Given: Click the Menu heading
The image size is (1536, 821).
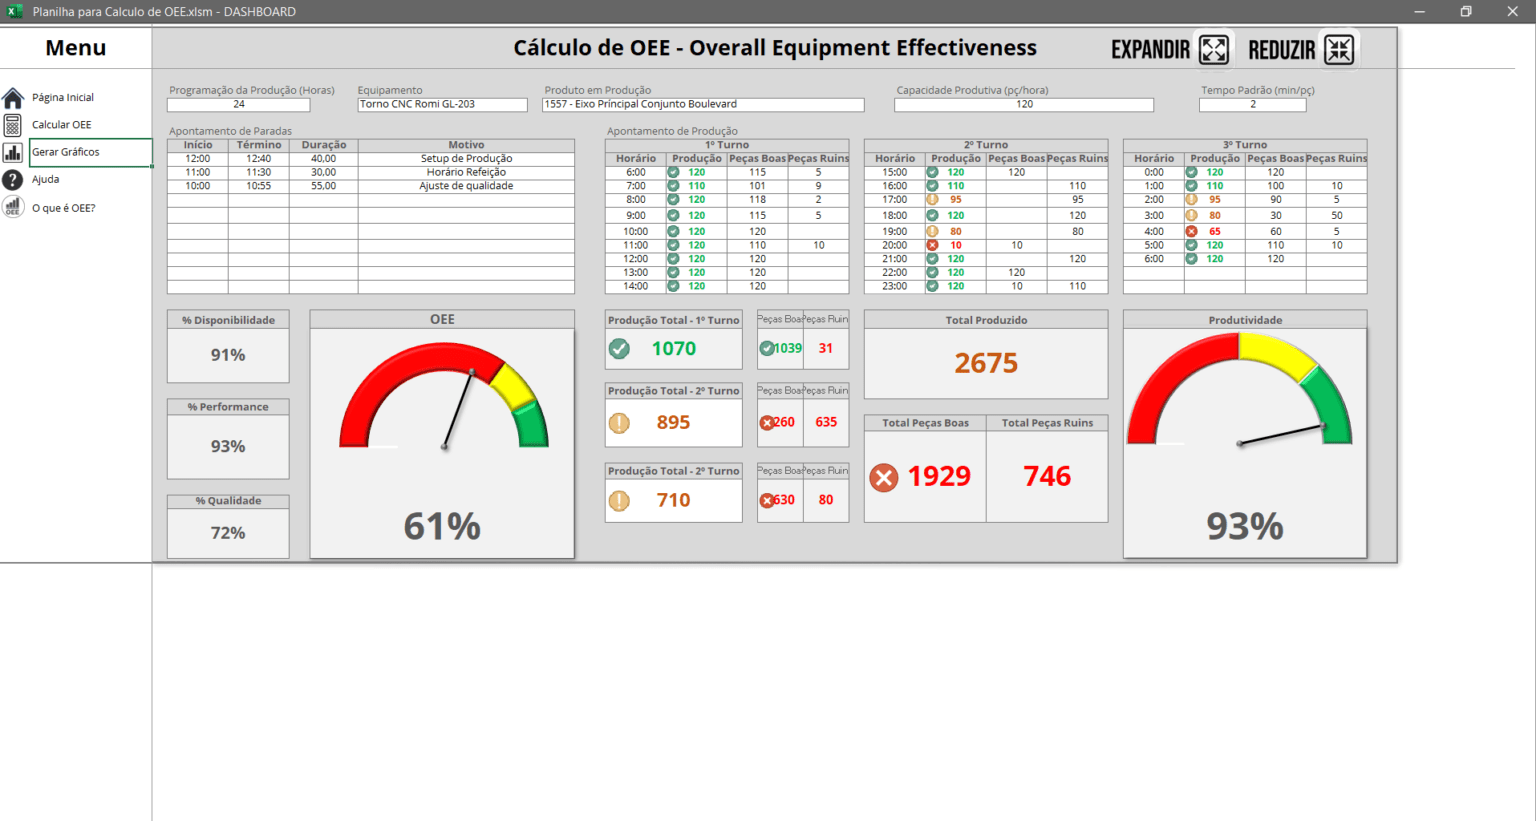Looking at the screenshot, I should [76, 48].
